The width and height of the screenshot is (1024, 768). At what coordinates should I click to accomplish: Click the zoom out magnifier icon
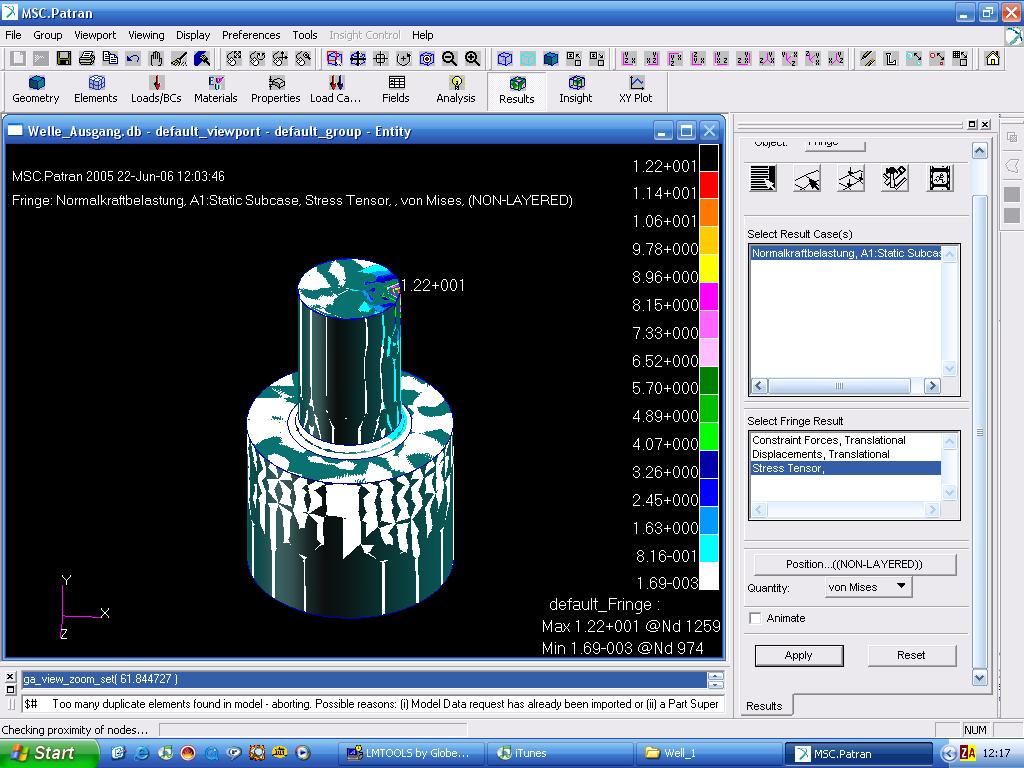coord(449,58)
